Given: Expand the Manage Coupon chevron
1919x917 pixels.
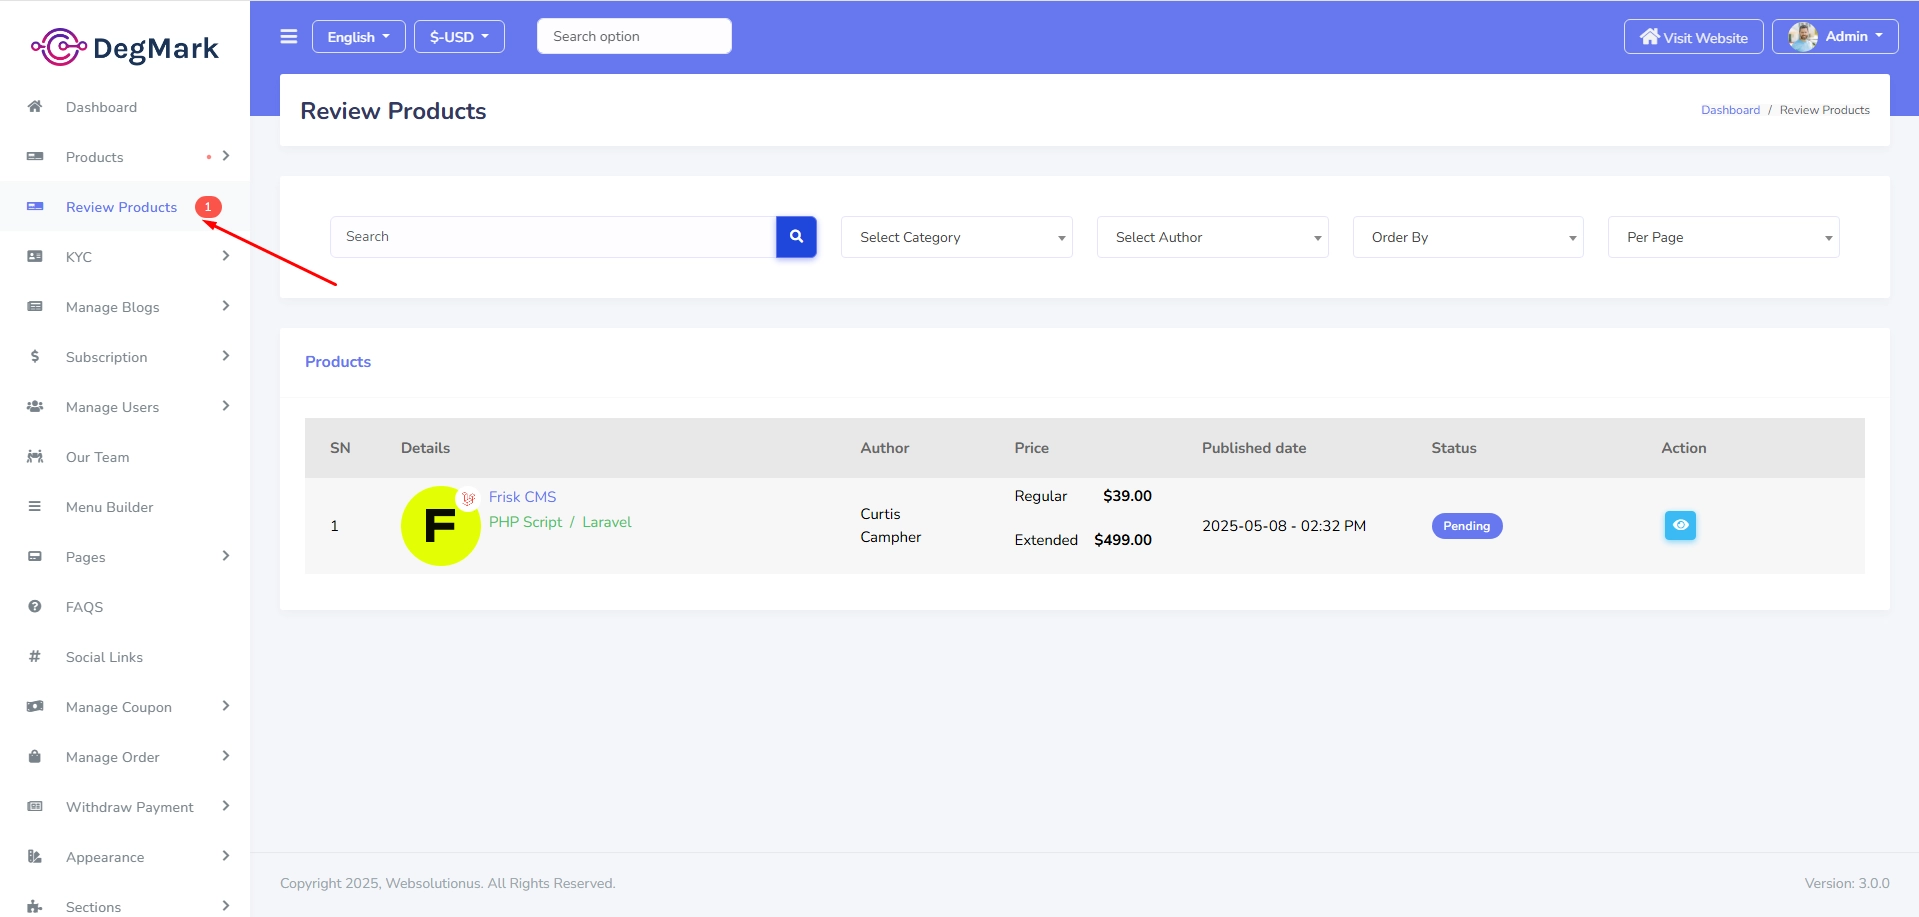Looking at the screenshot, I should tap(226, 706).
